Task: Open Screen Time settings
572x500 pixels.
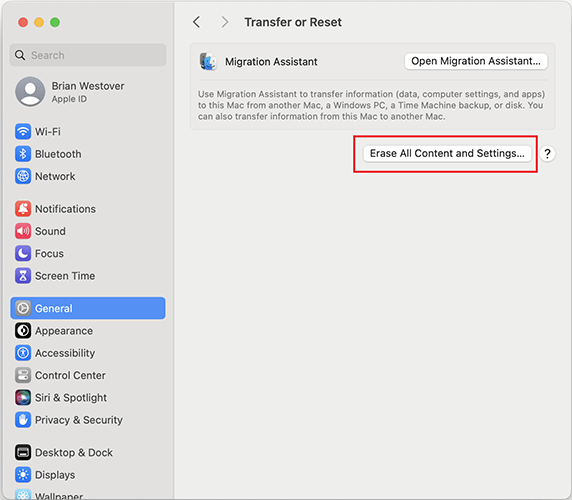Action: 88,276
